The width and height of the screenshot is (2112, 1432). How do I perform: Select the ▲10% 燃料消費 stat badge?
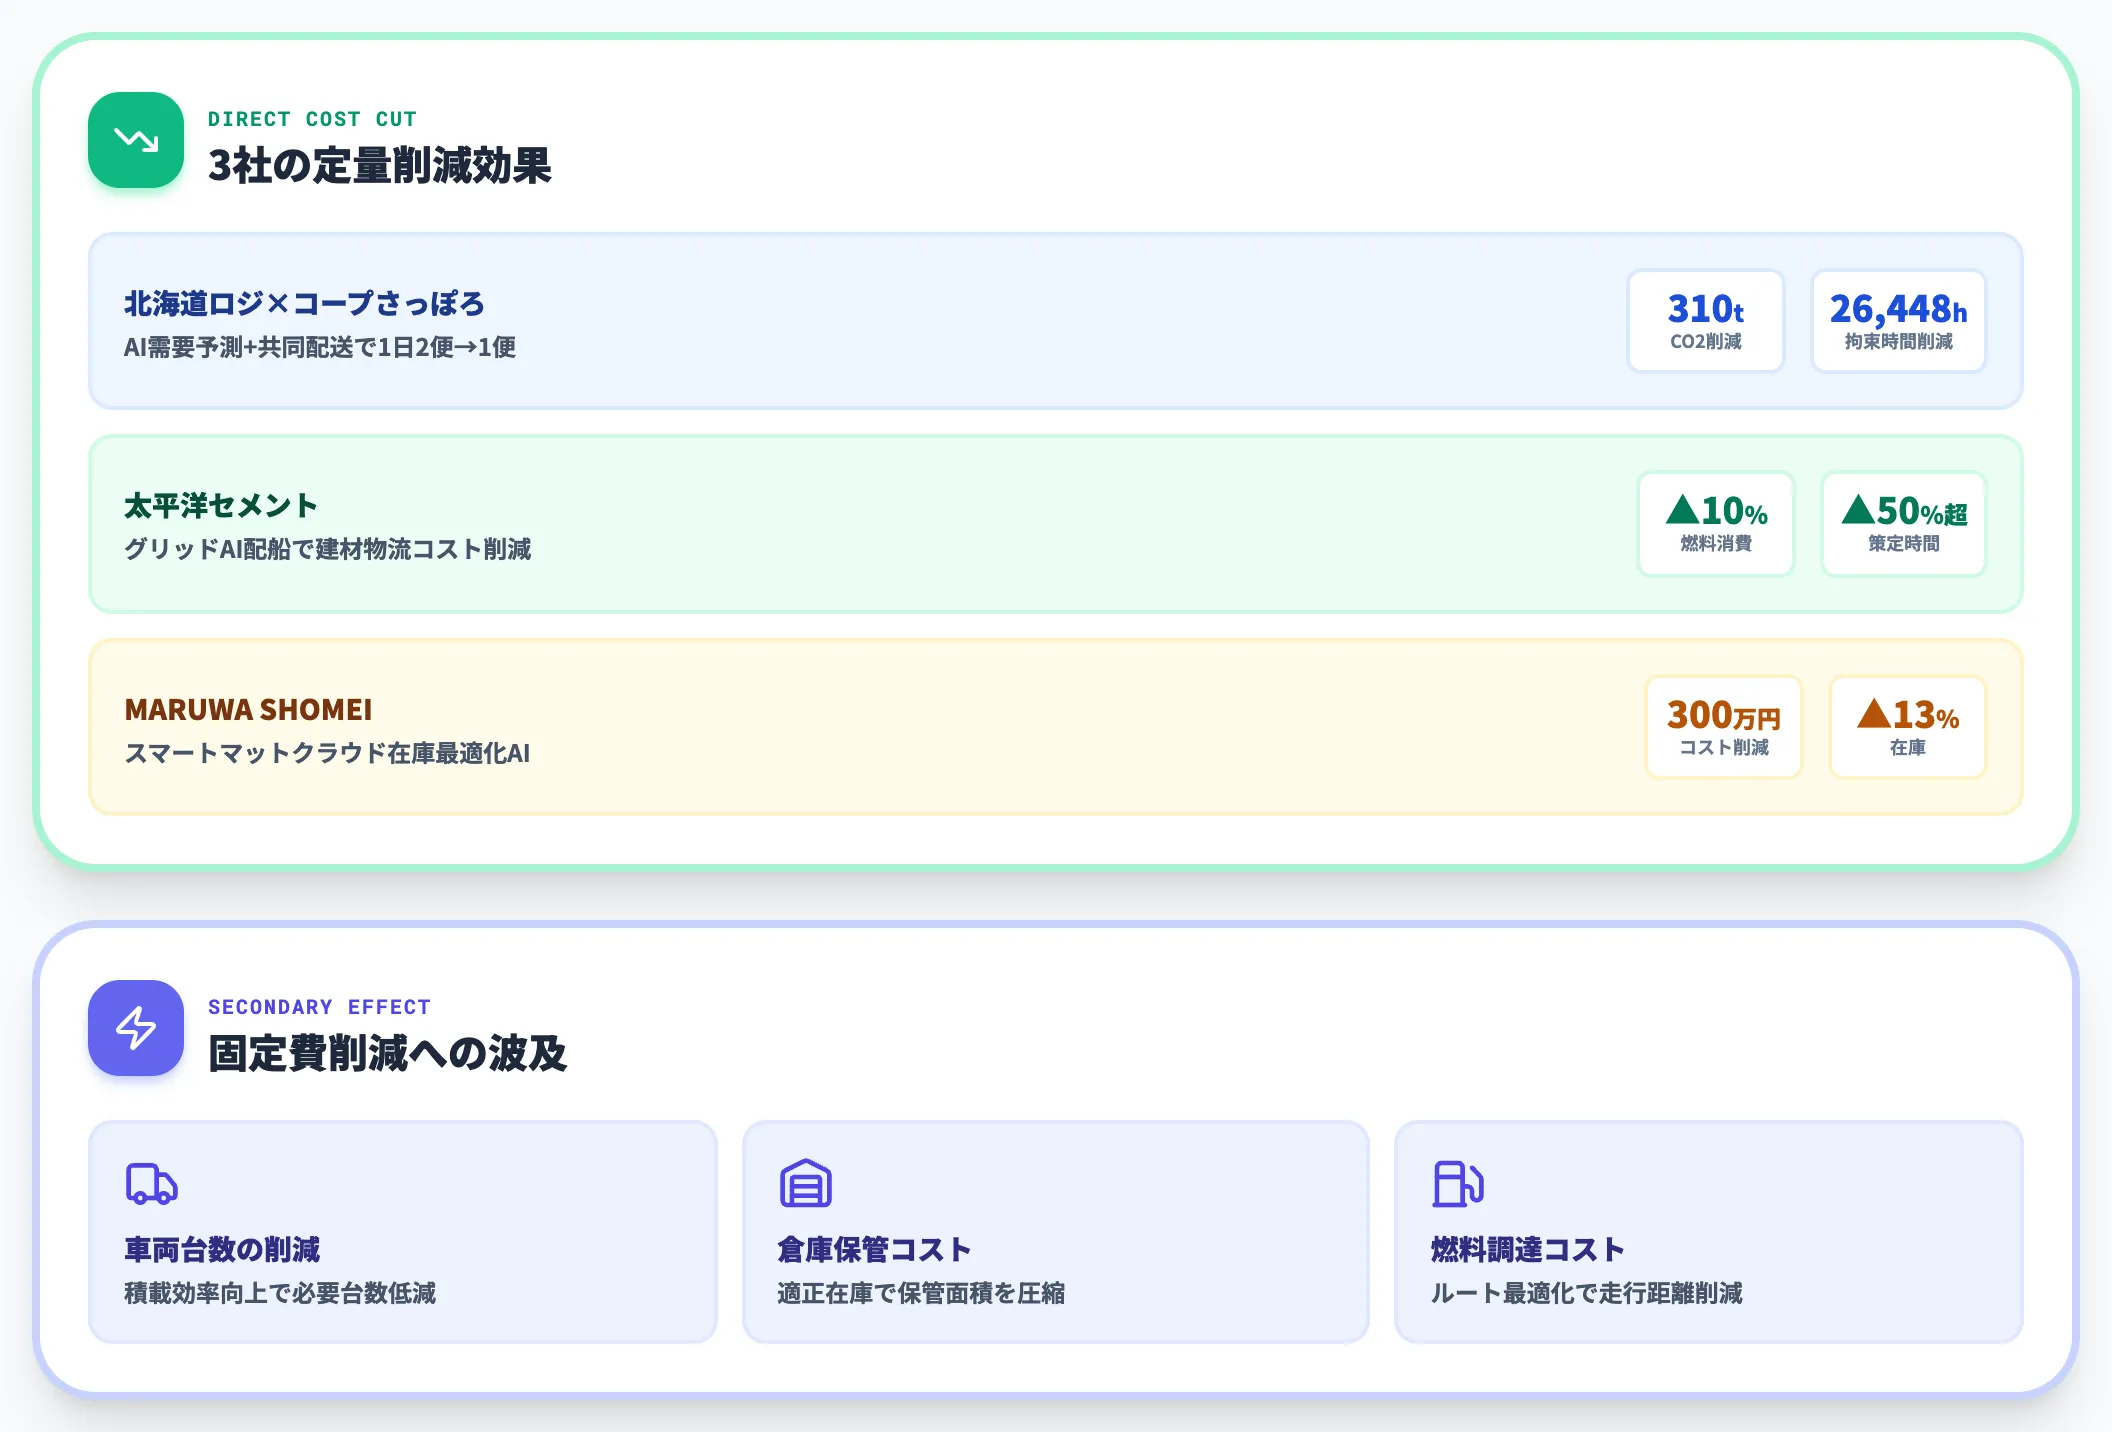click(1716, 524)
